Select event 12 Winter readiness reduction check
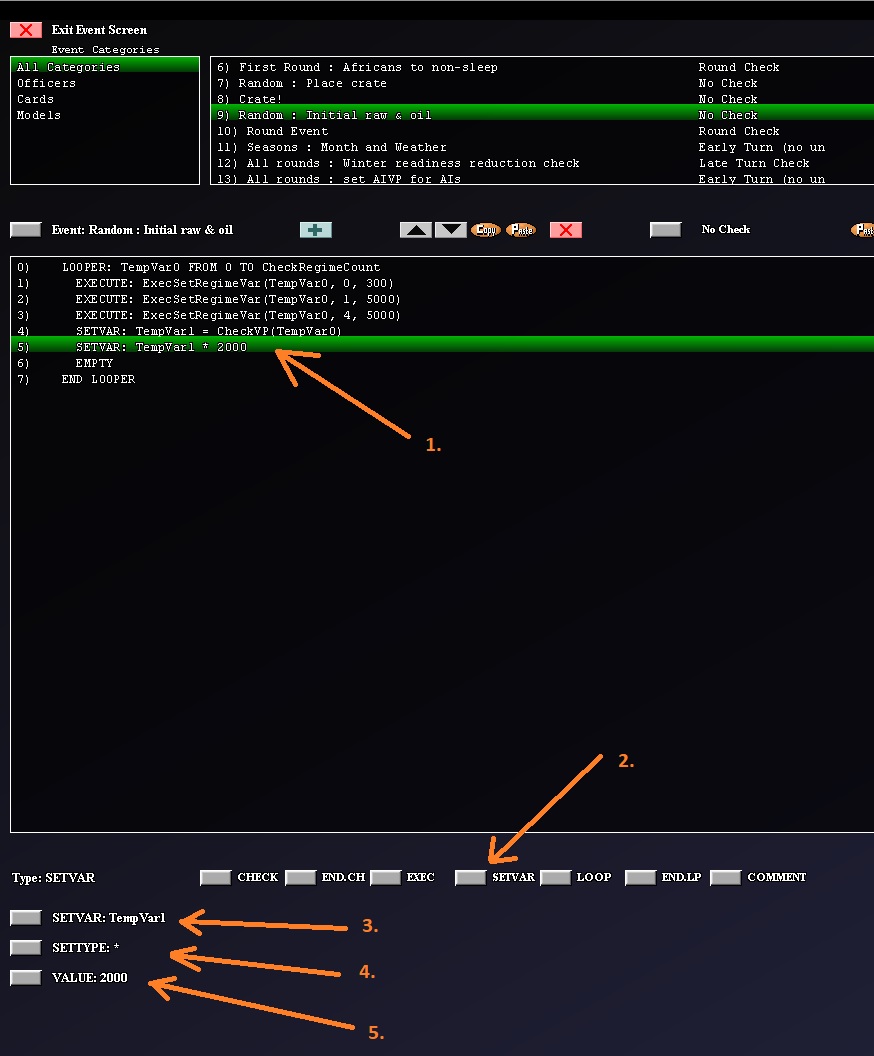874x1056 pixels. [x=542, y=163]
